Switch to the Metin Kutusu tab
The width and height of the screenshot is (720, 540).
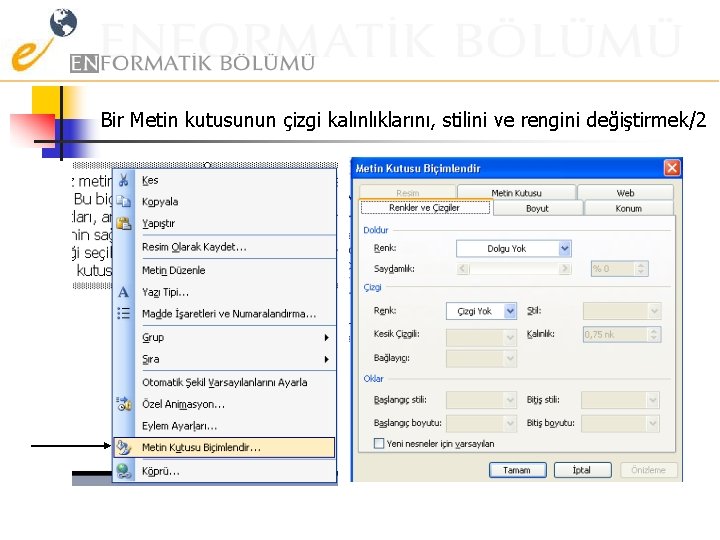click(516, 192)
